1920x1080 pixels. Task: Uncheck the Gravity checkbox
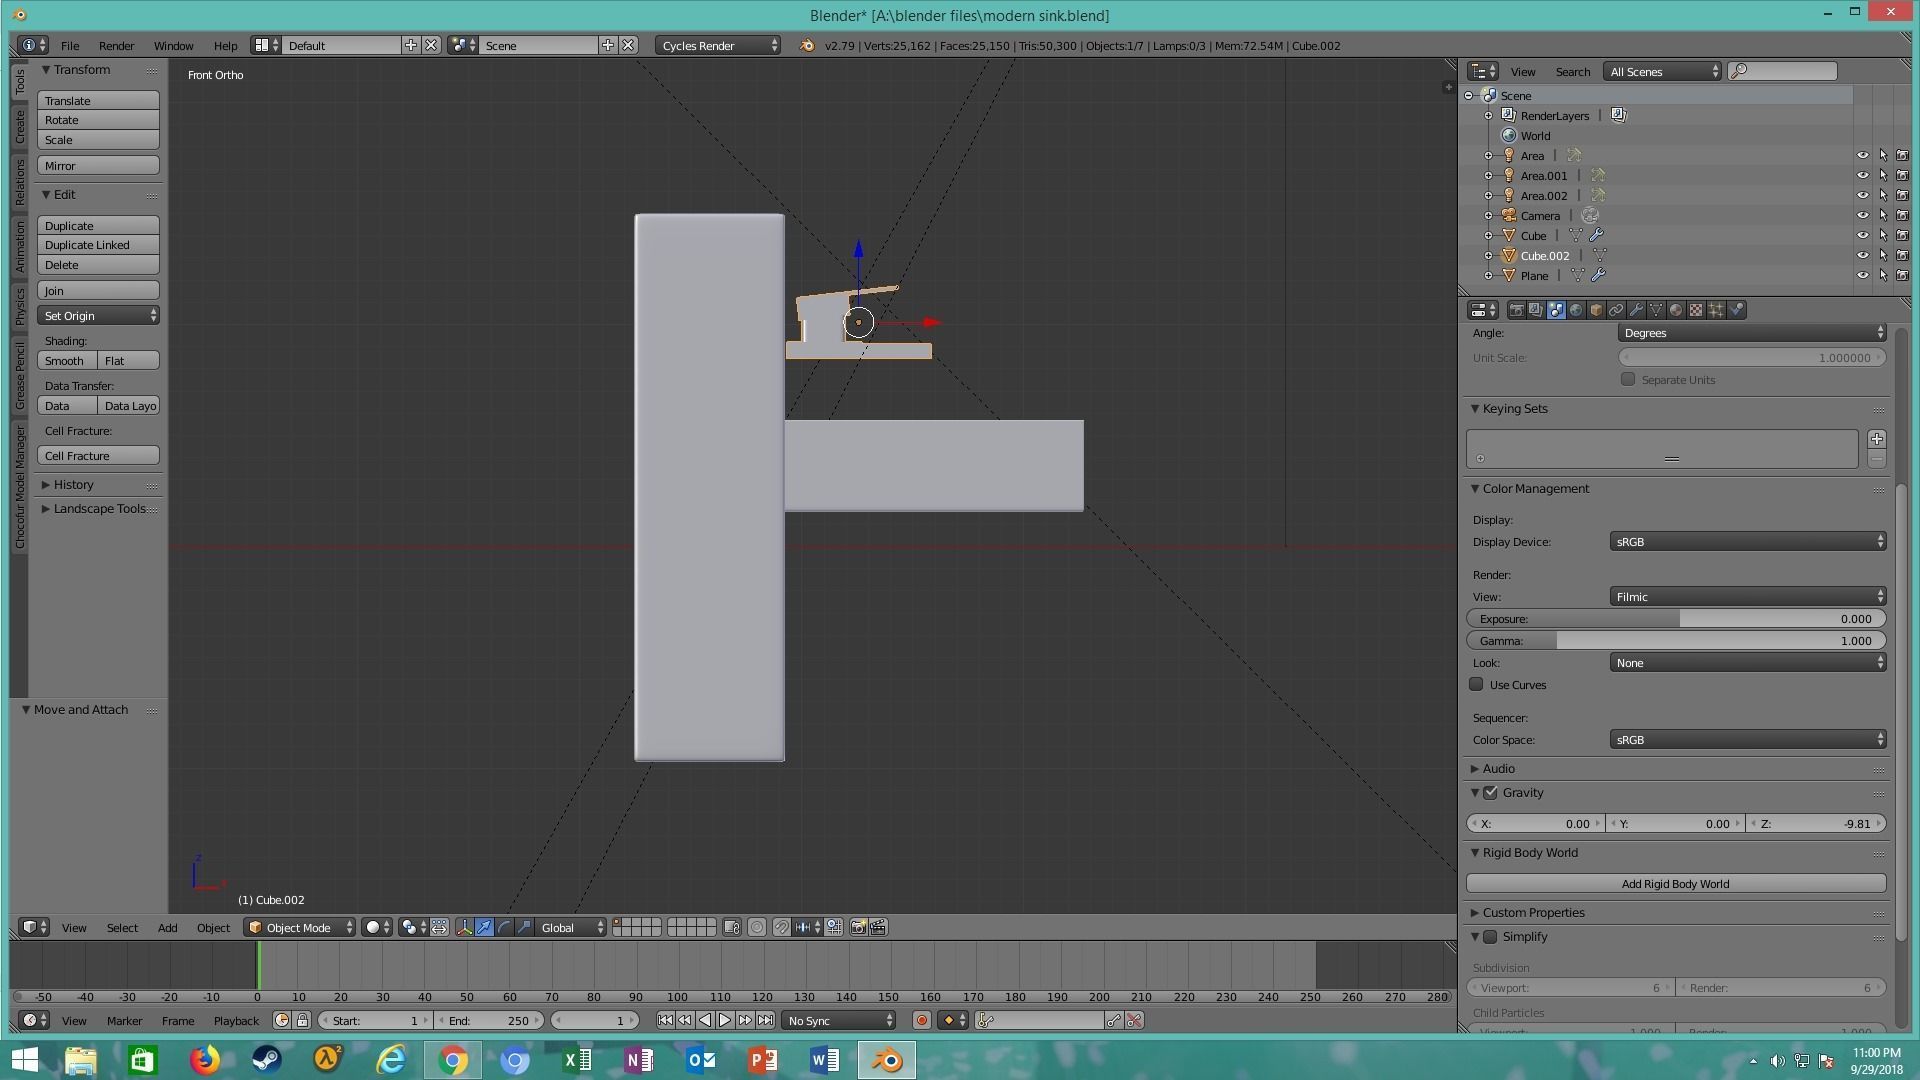1490,793
